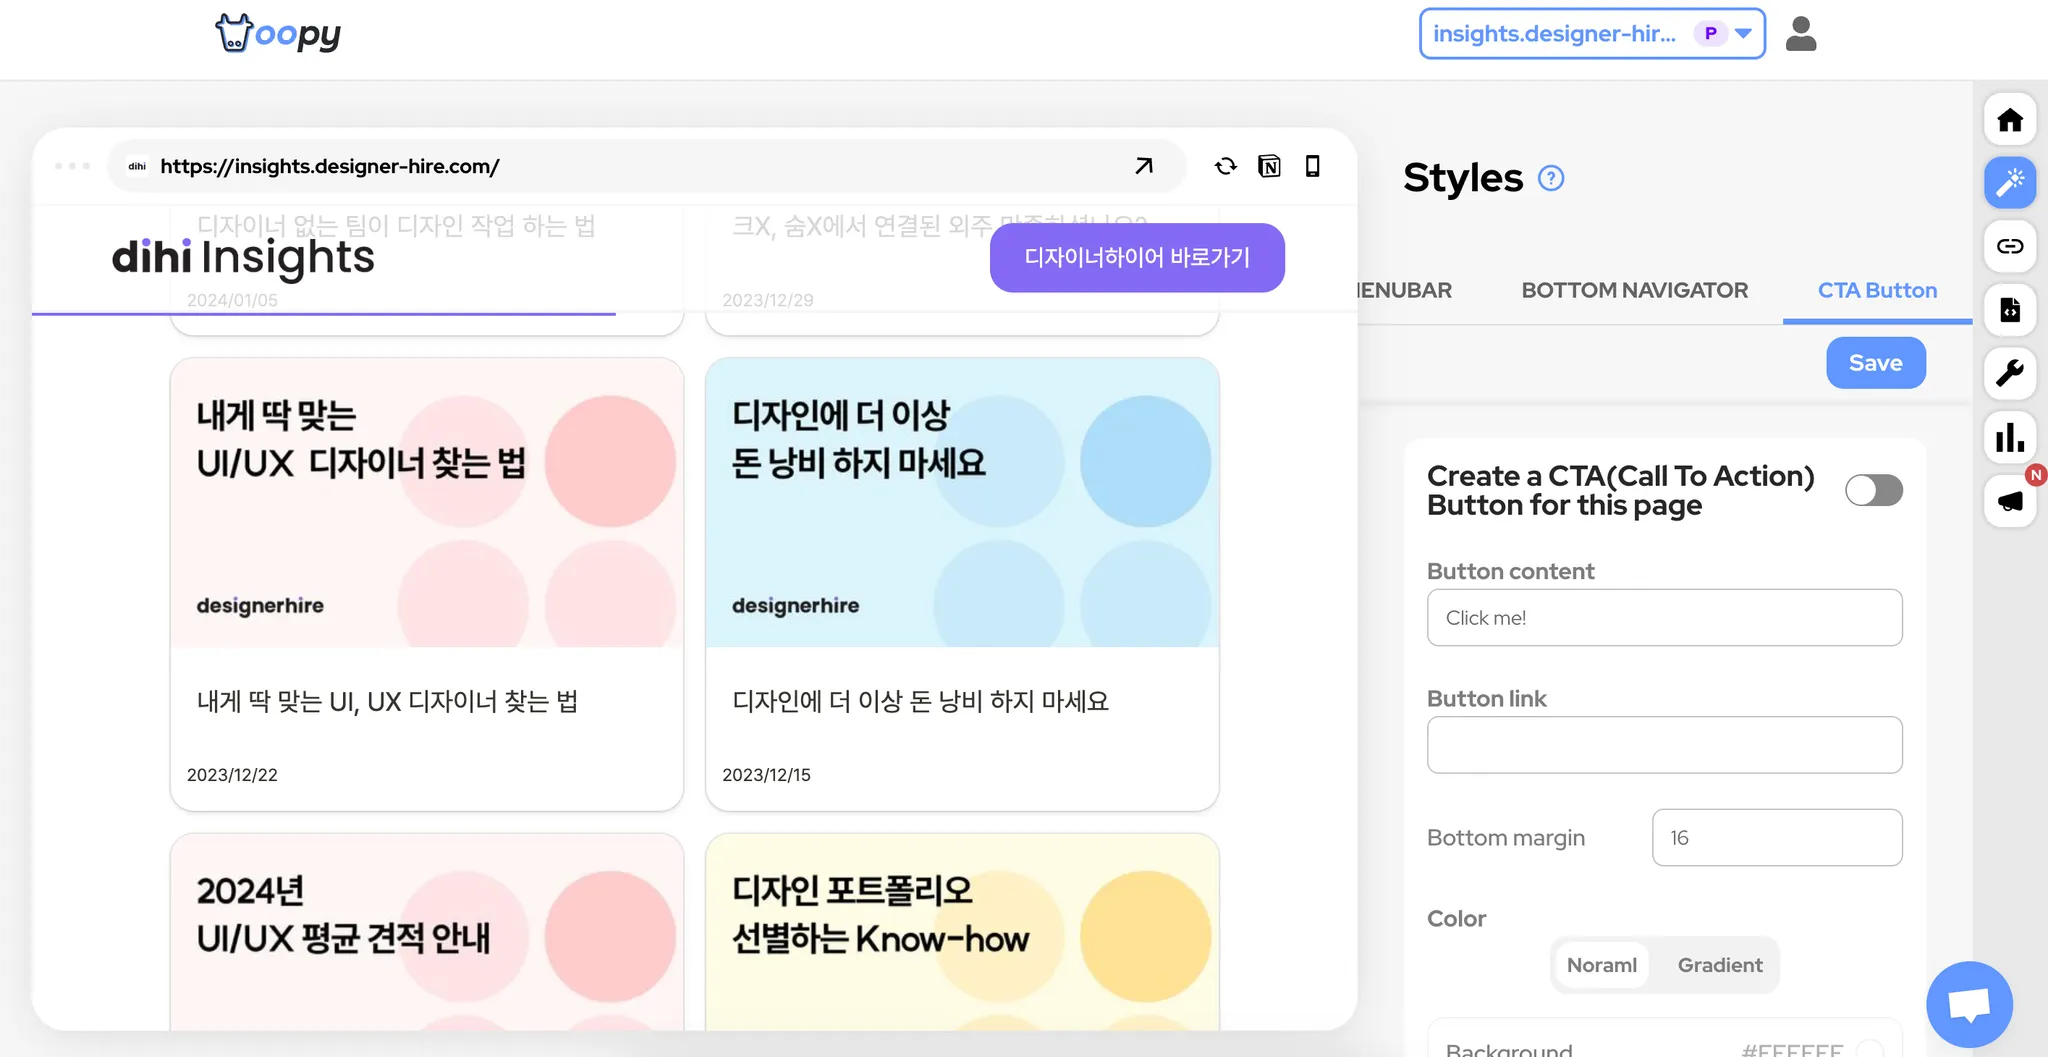Open the megaphone announcements icon
The width and height of the screenshot is (2048, 1057).
[x=2010, y=500]
